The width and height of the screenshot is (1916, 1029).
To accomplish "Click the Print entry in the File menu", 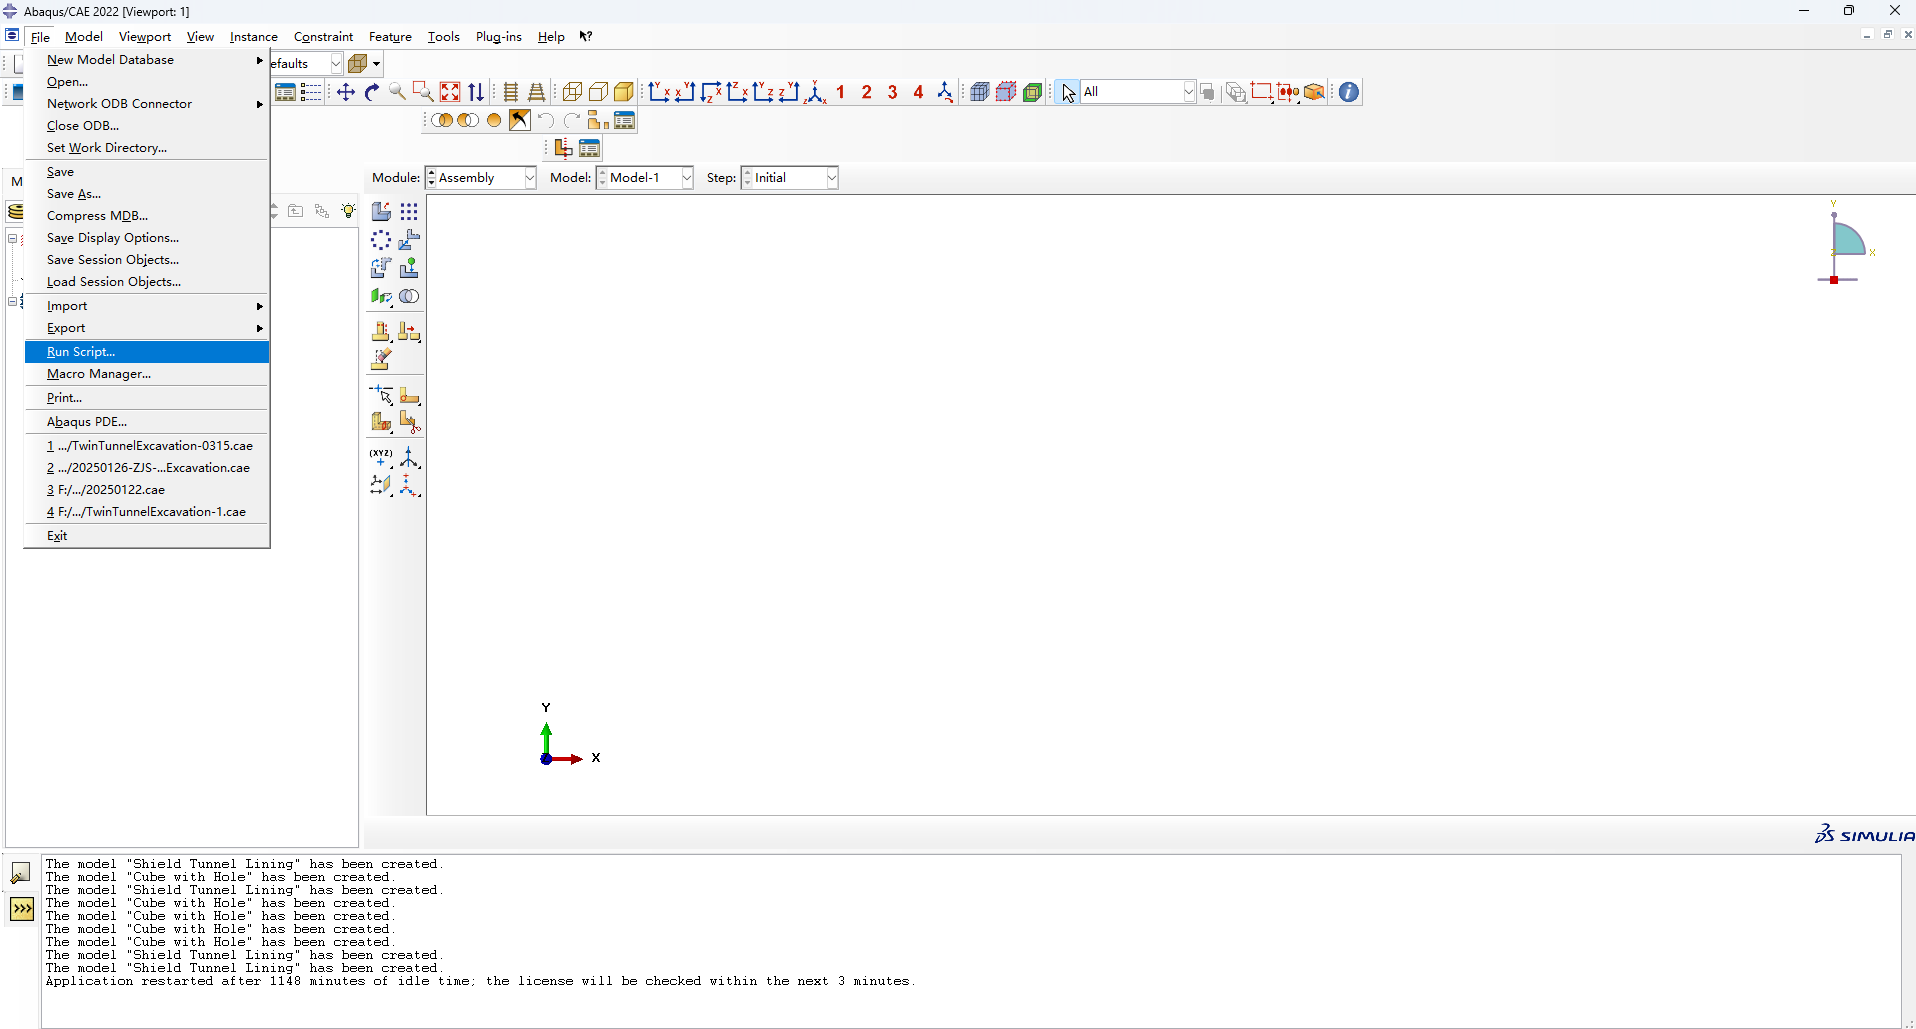I will [x=147, y=398].
